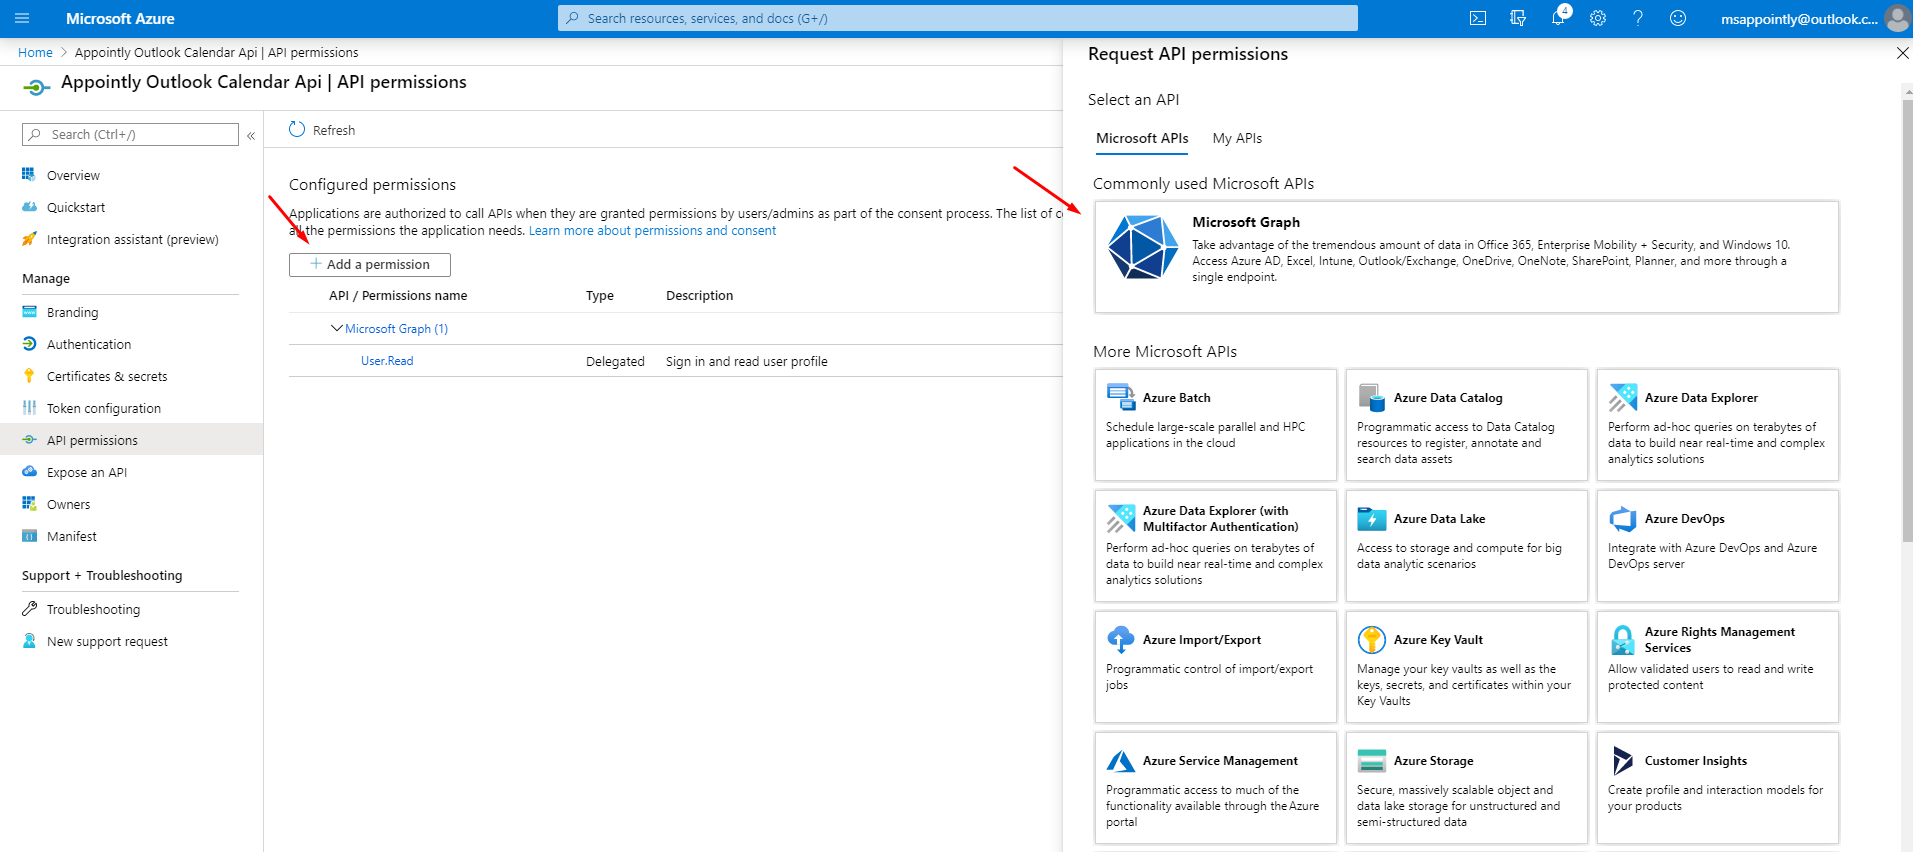The image size is (1913, 852).
Task: Click the Azure Data Lake icon
Action: click(1372, 518)
